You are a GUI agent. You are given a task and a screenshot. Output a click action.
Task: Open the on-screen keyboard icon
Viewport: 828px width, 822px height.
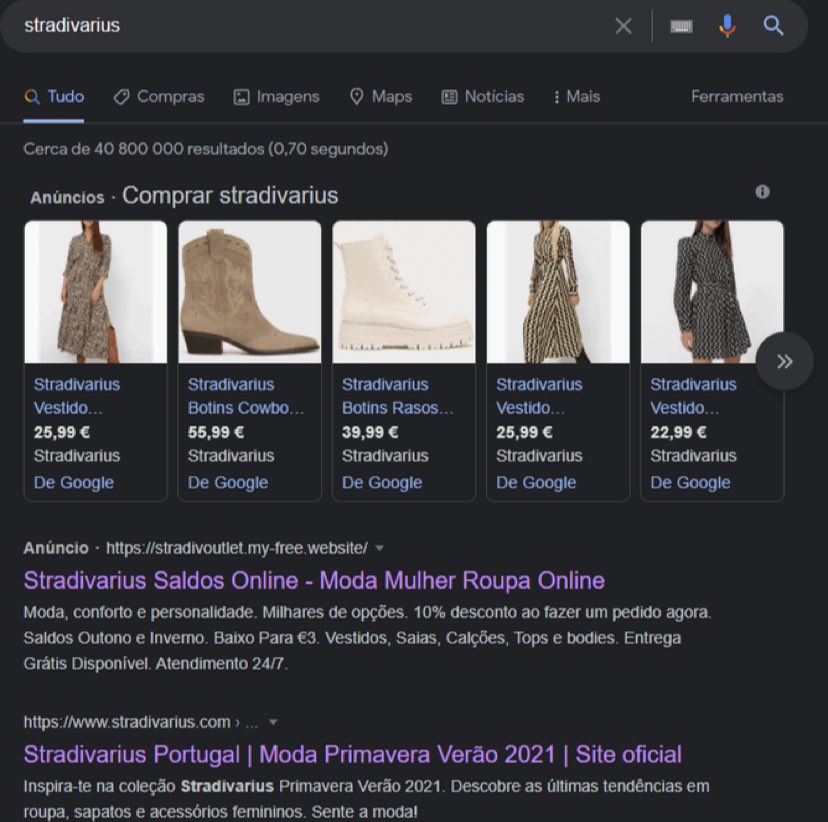(x=681, y=26)
